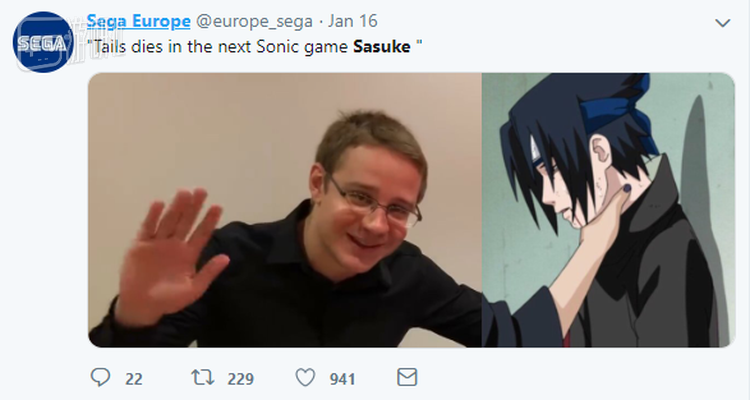Open the tweet permalink via Jan 16
This screenshot has height=400, width=750.
pos(353,21)
